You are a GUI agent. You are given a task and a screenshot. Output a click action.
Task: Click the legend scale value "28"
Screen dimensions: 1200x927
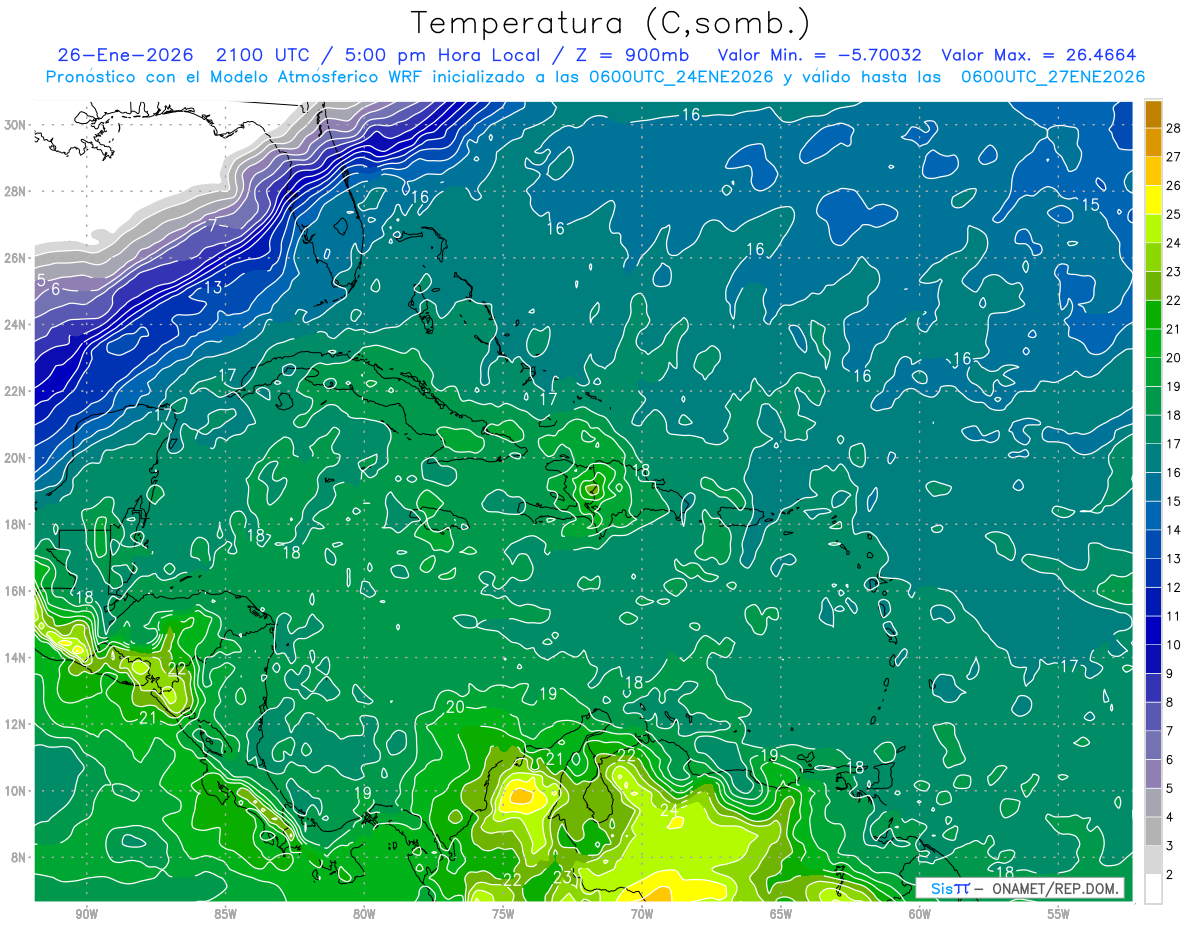click(x=1174, y=128)
